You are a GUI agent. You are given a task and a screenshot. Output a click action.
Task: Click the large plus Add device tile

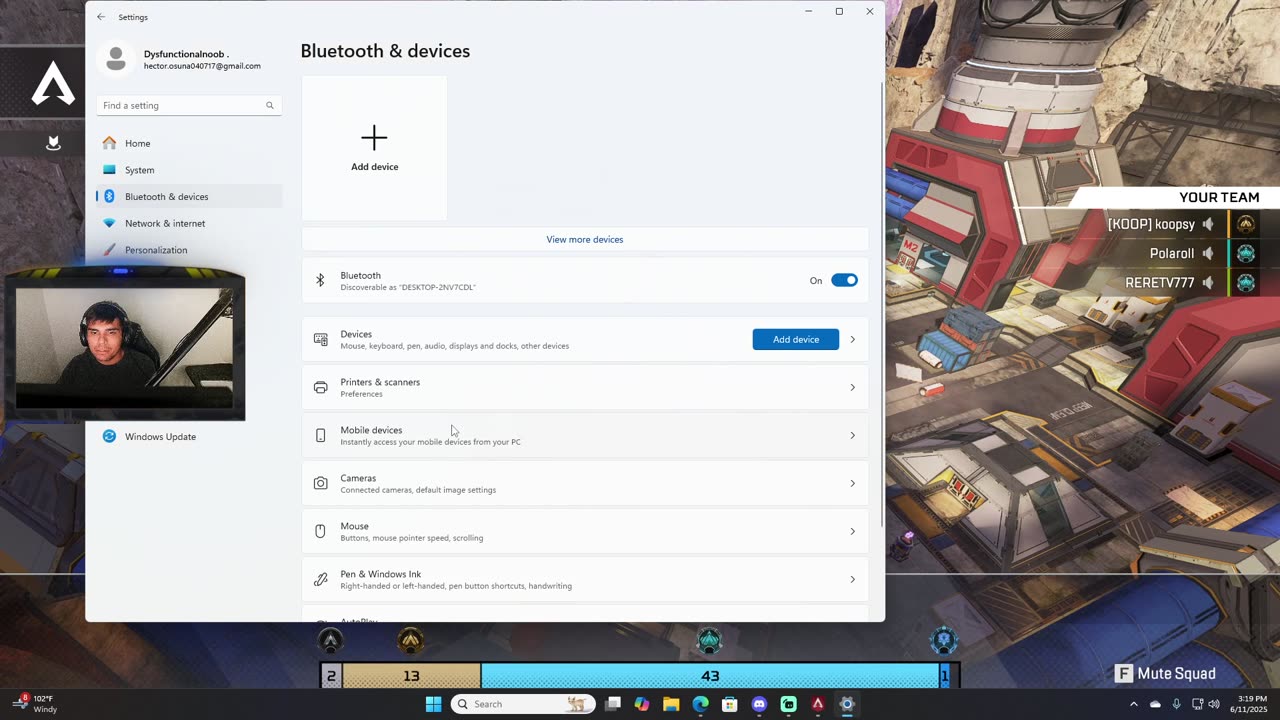pyautogui.click(x=374, y=148)
